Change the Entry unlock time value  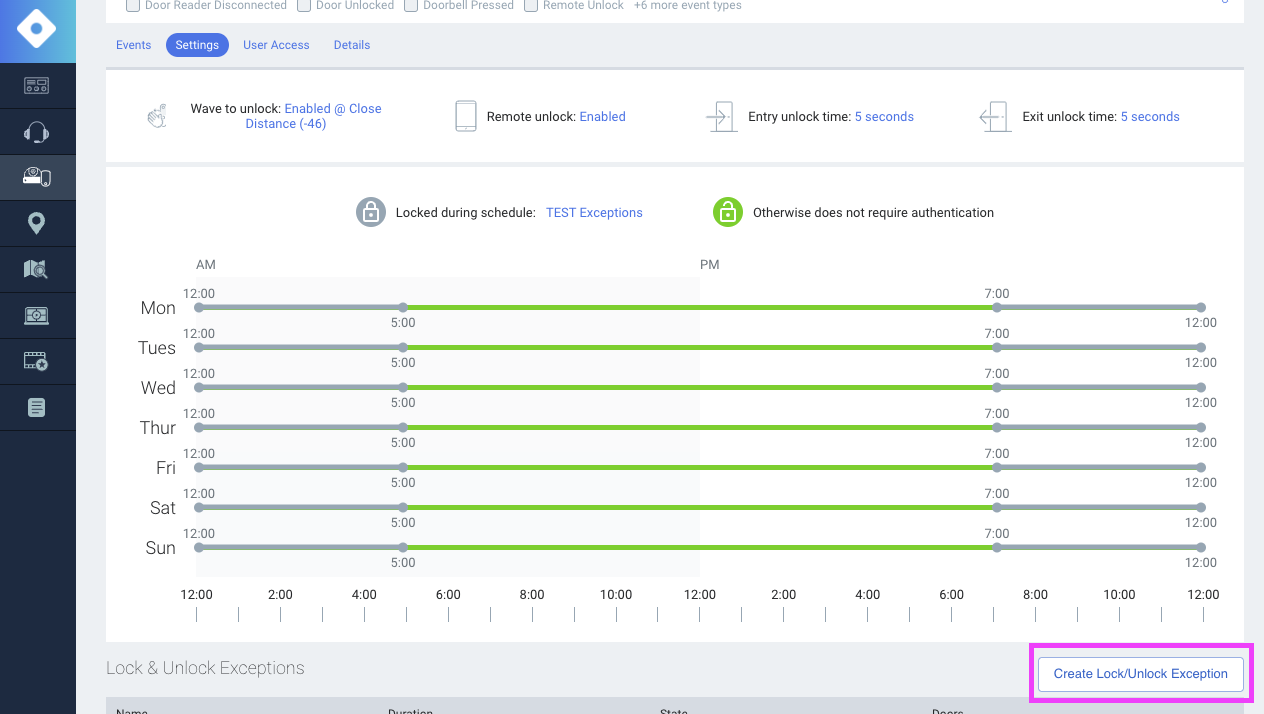point(884,117)
